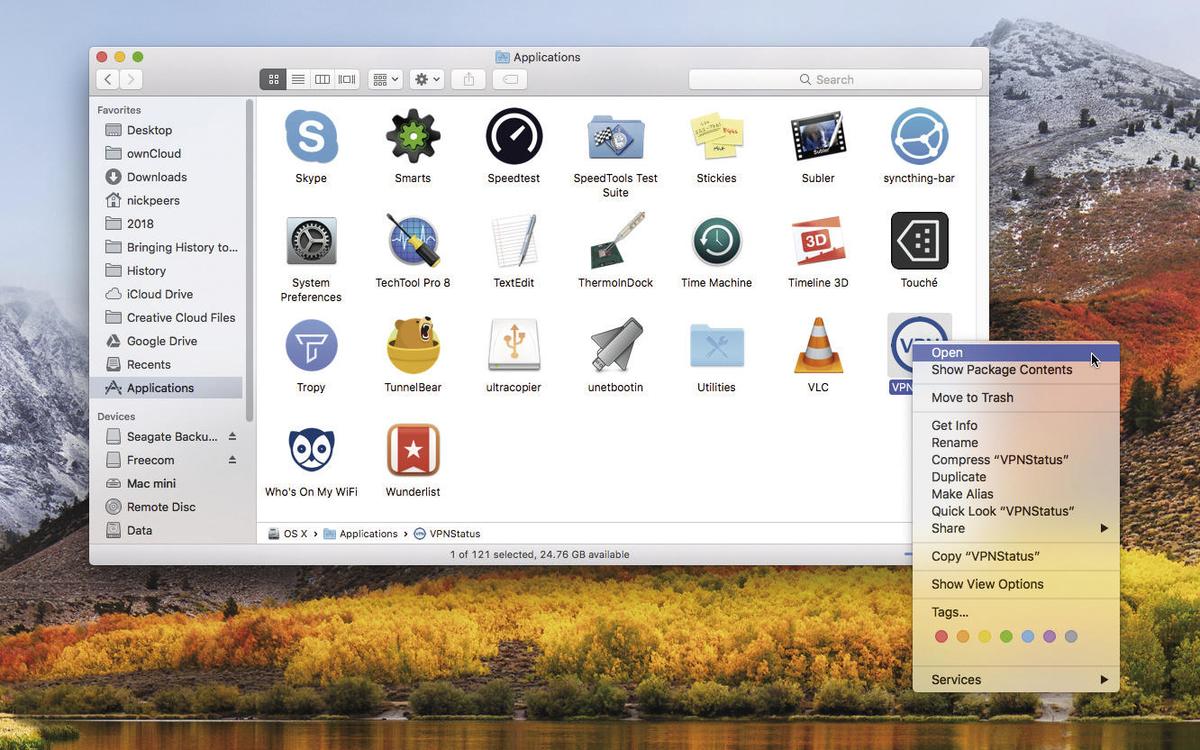Open the Action gear dropdown menu
Image resolution: width=1200 pixels, height=750 pixels.
[427, 79]
